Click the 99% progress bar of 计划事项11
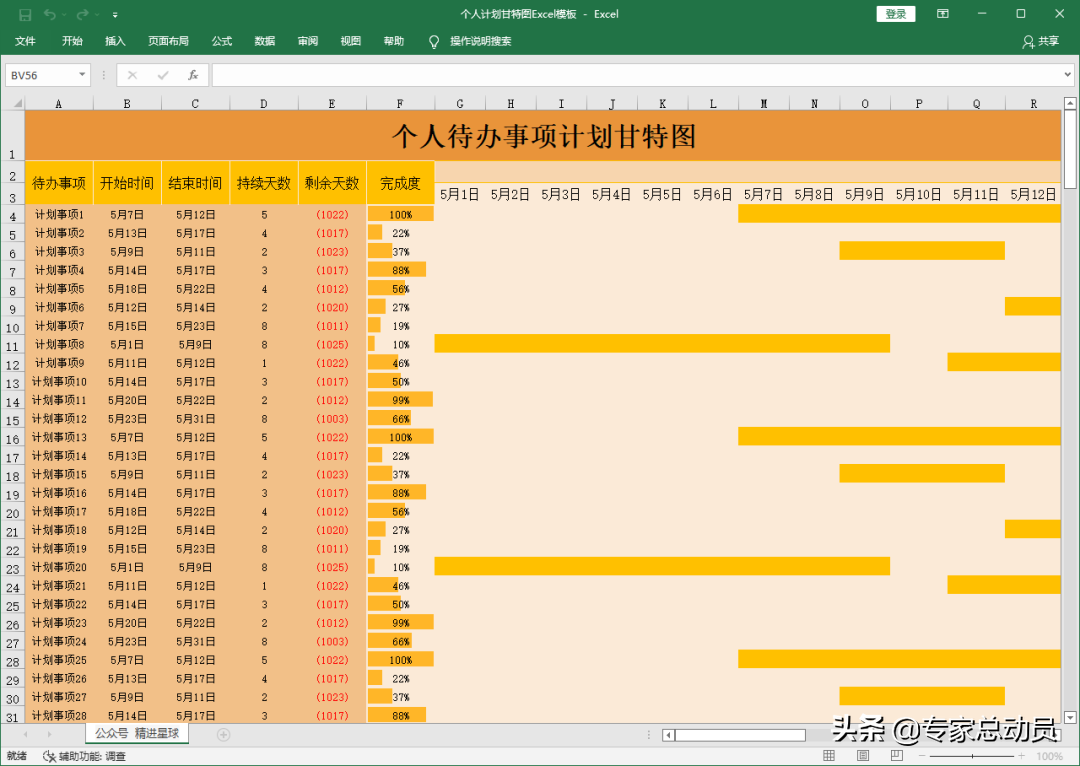This screenshot has width=1080, height=766. click(x=400, y=400)
